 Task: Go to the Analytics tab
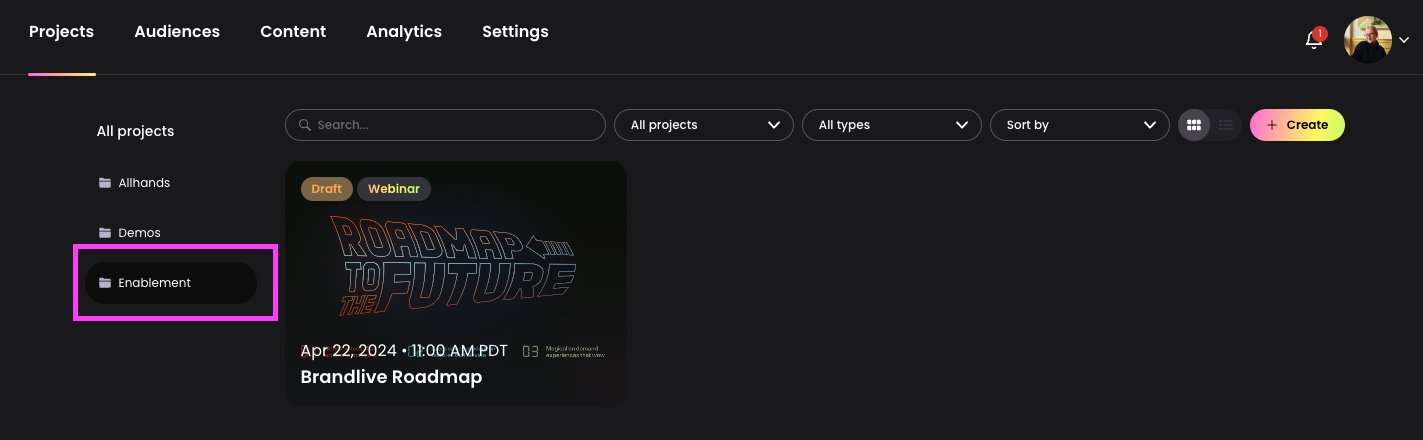coord(404,32)
